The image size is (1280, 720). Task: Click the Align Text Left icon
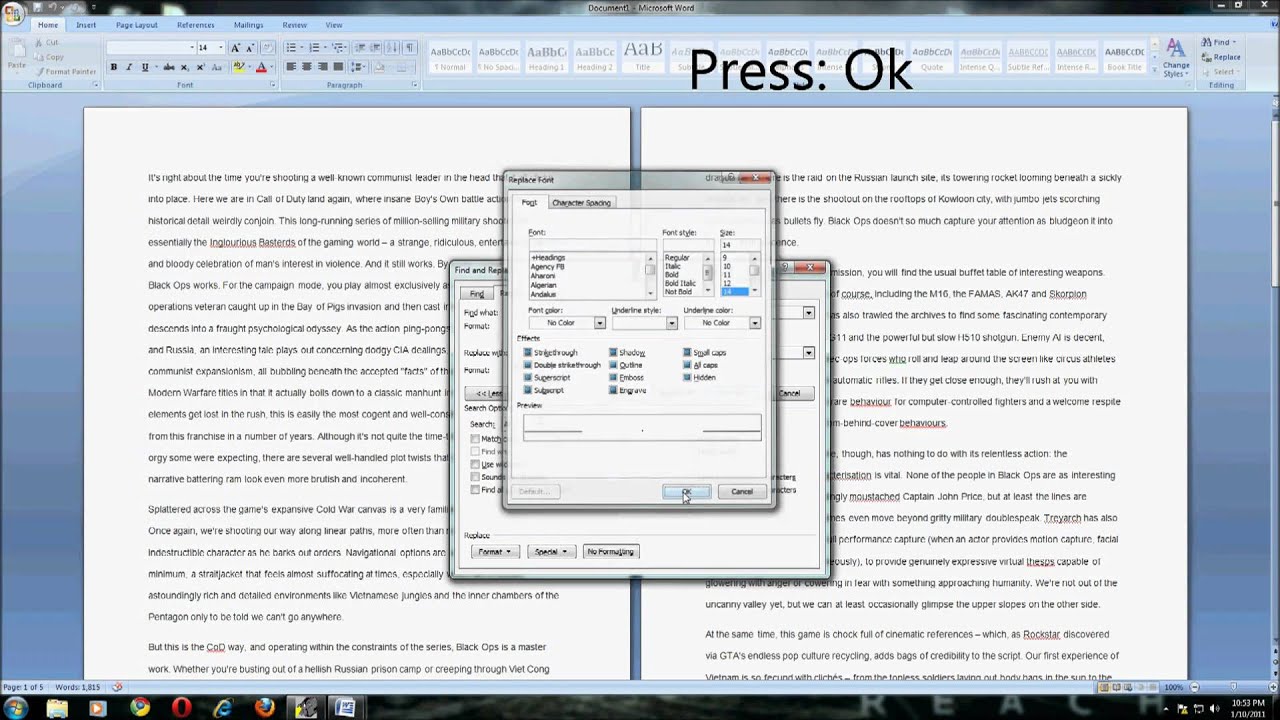point(291,67)
